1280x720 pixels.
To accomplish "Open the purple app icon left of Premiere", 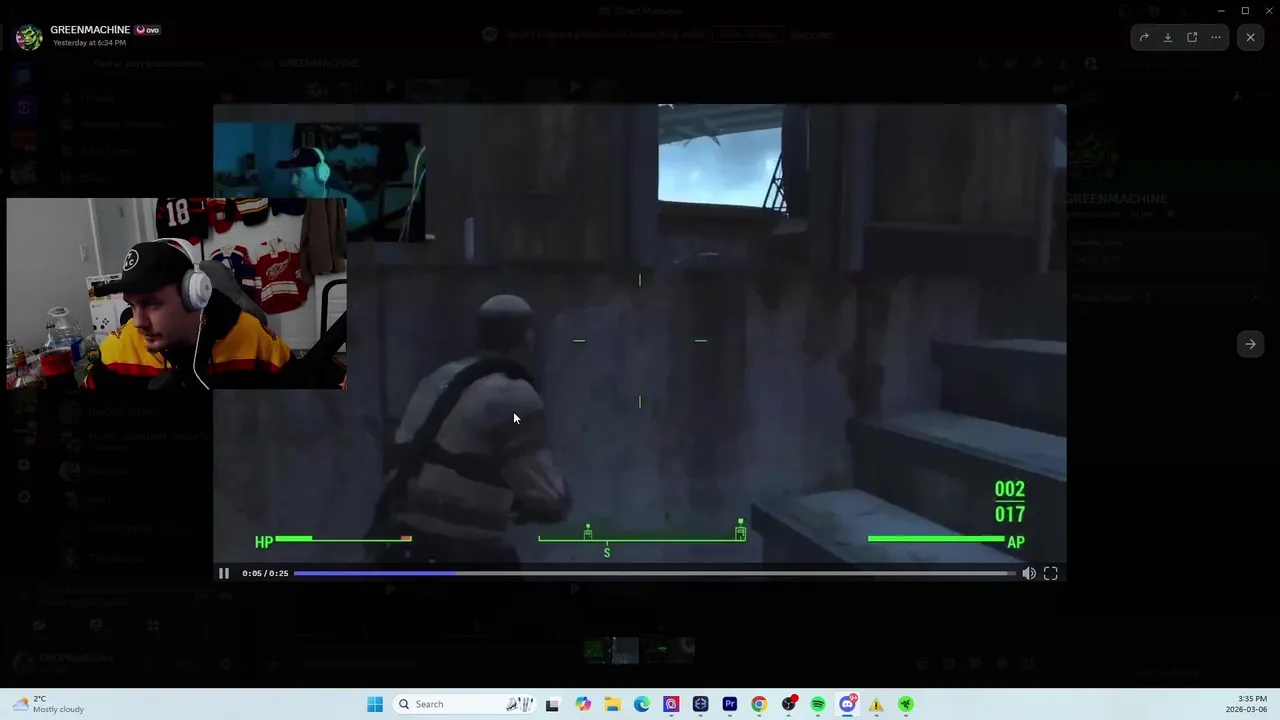I will pos(671,704).
